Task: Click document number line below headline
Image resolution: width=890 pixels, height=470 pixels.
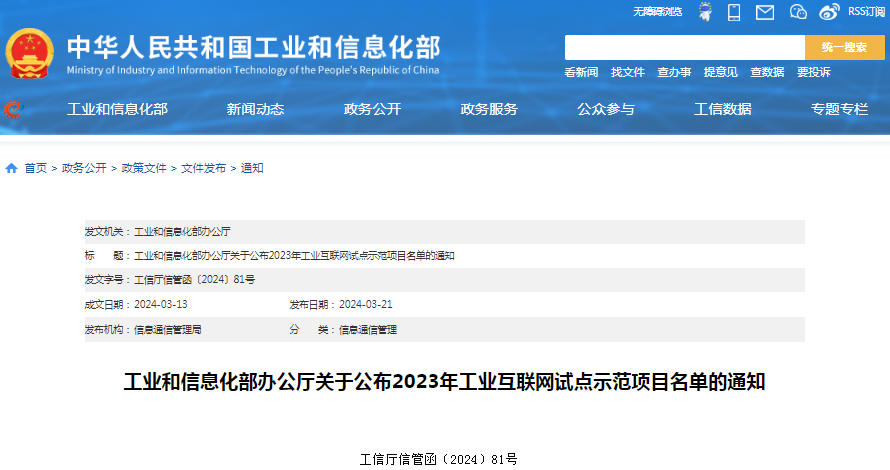Action: 439,459
